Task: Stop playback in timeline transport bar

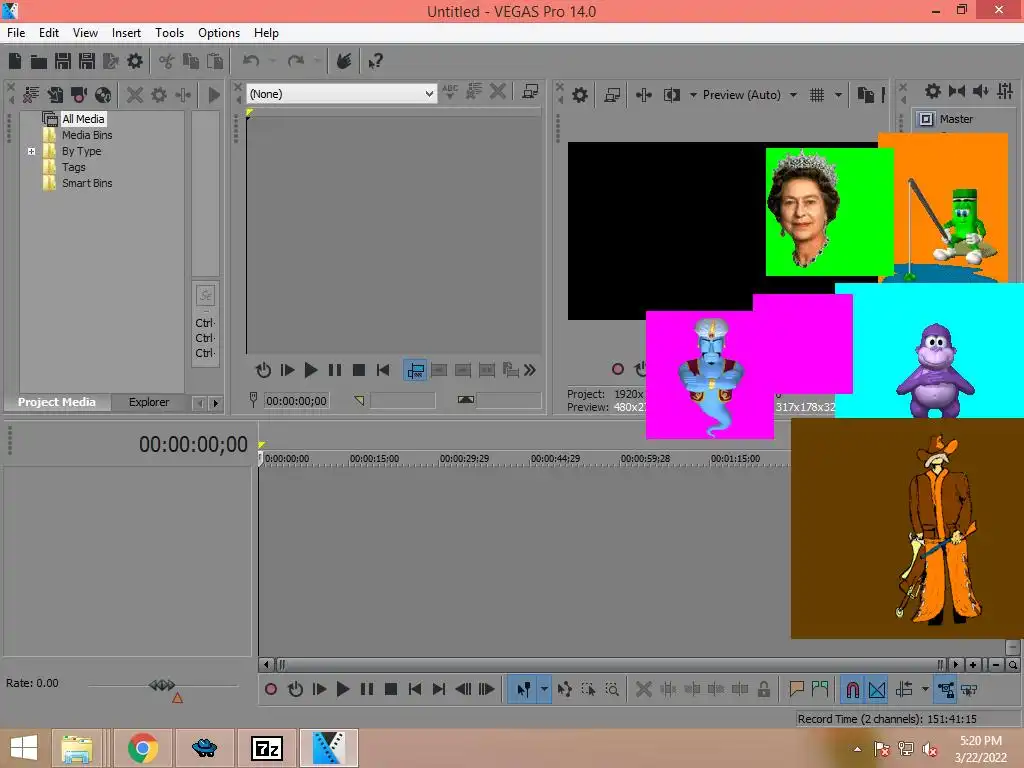Action: click(391, 689)
